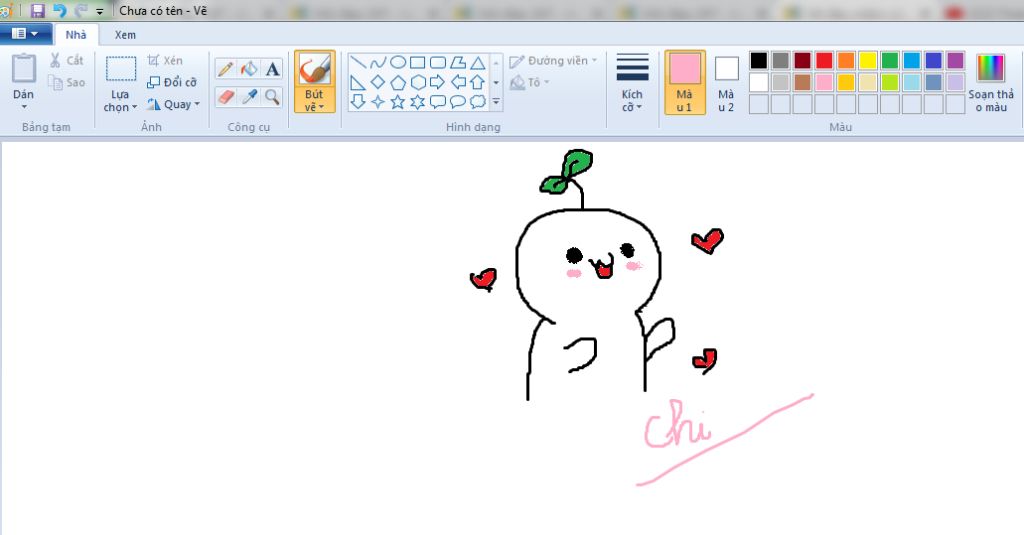This screenshot has height=535, width=1024.
Task: Click the undo arrow in title bar
Action: pyautogui.click(x=59, y=10)
